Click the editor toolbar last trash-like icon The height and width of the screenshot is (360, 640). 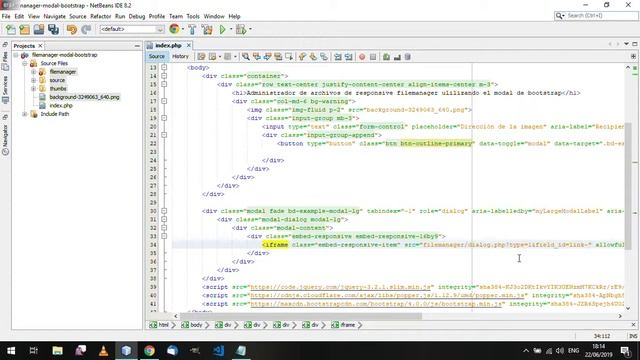407,57
